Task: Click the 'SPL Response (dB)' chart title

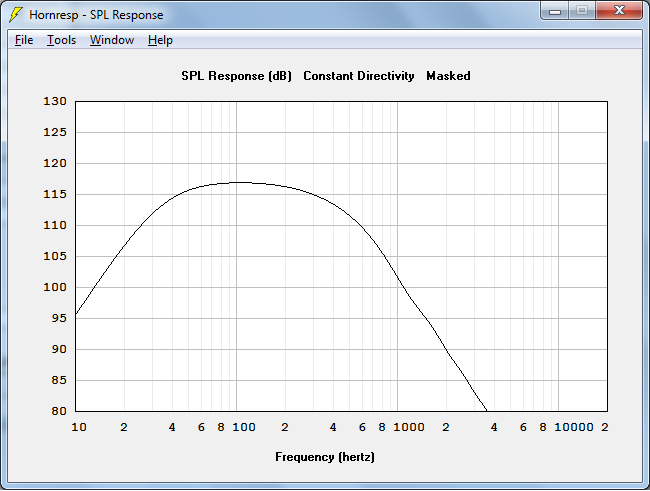Action: pyautogui.click(x=236, y=76)
